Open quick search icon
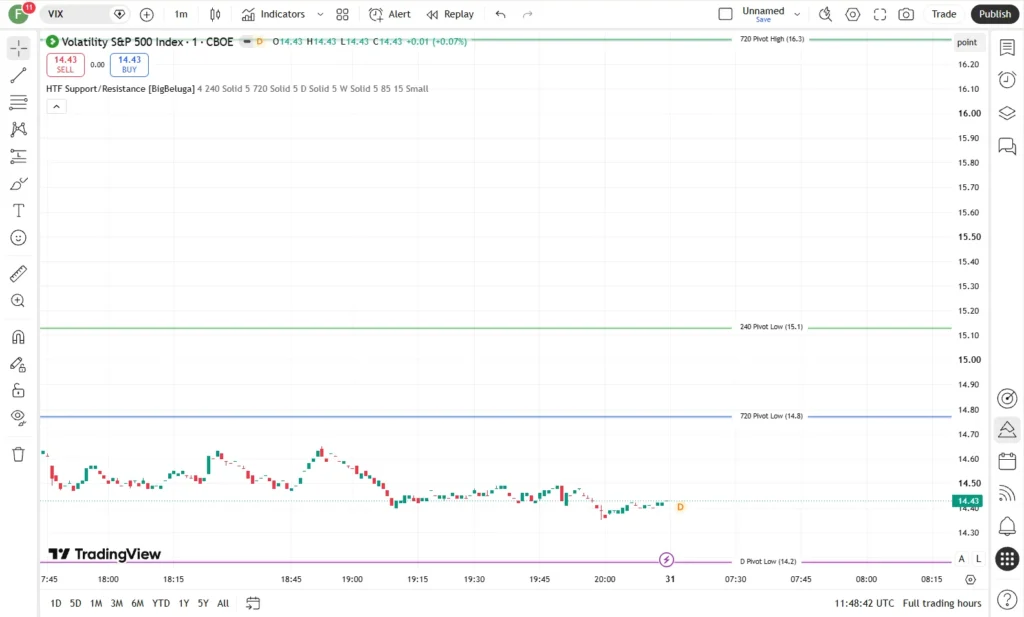 tap(825, 14)
